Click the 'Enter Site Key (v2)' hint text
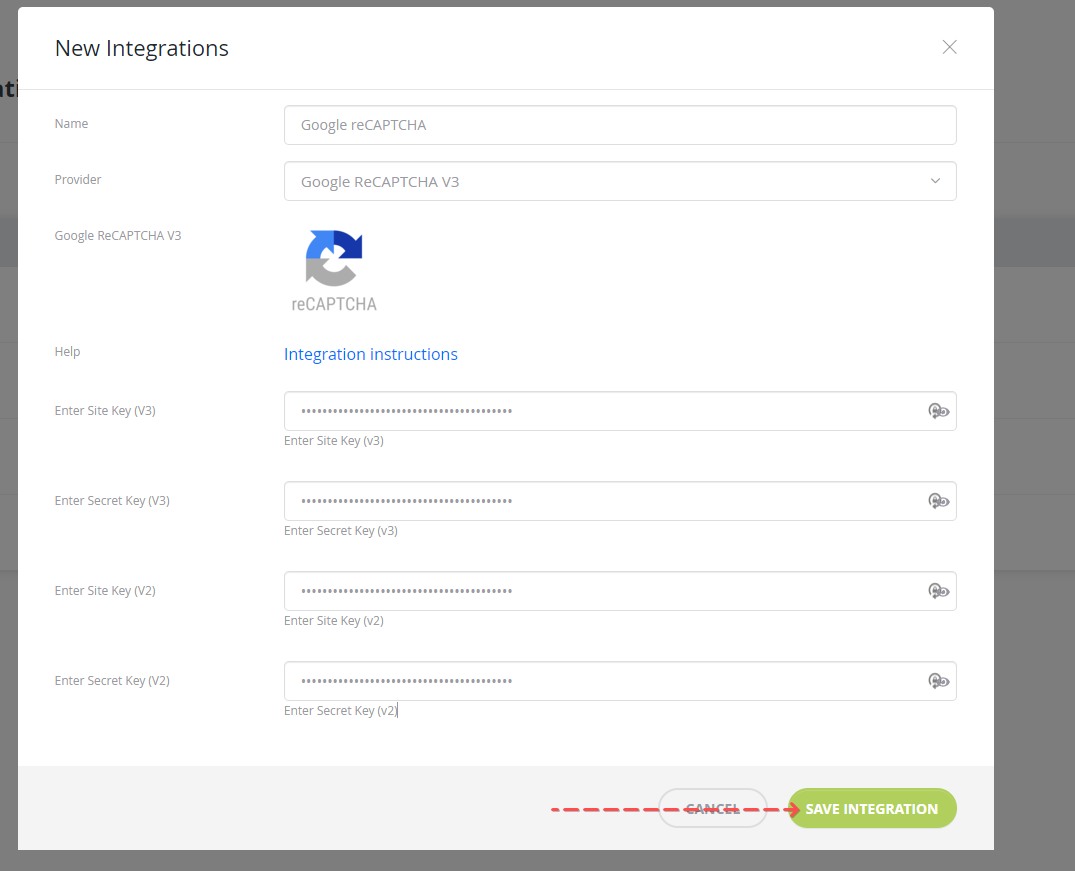Screen dimensions: 1075x871 (x=334, y=621)
